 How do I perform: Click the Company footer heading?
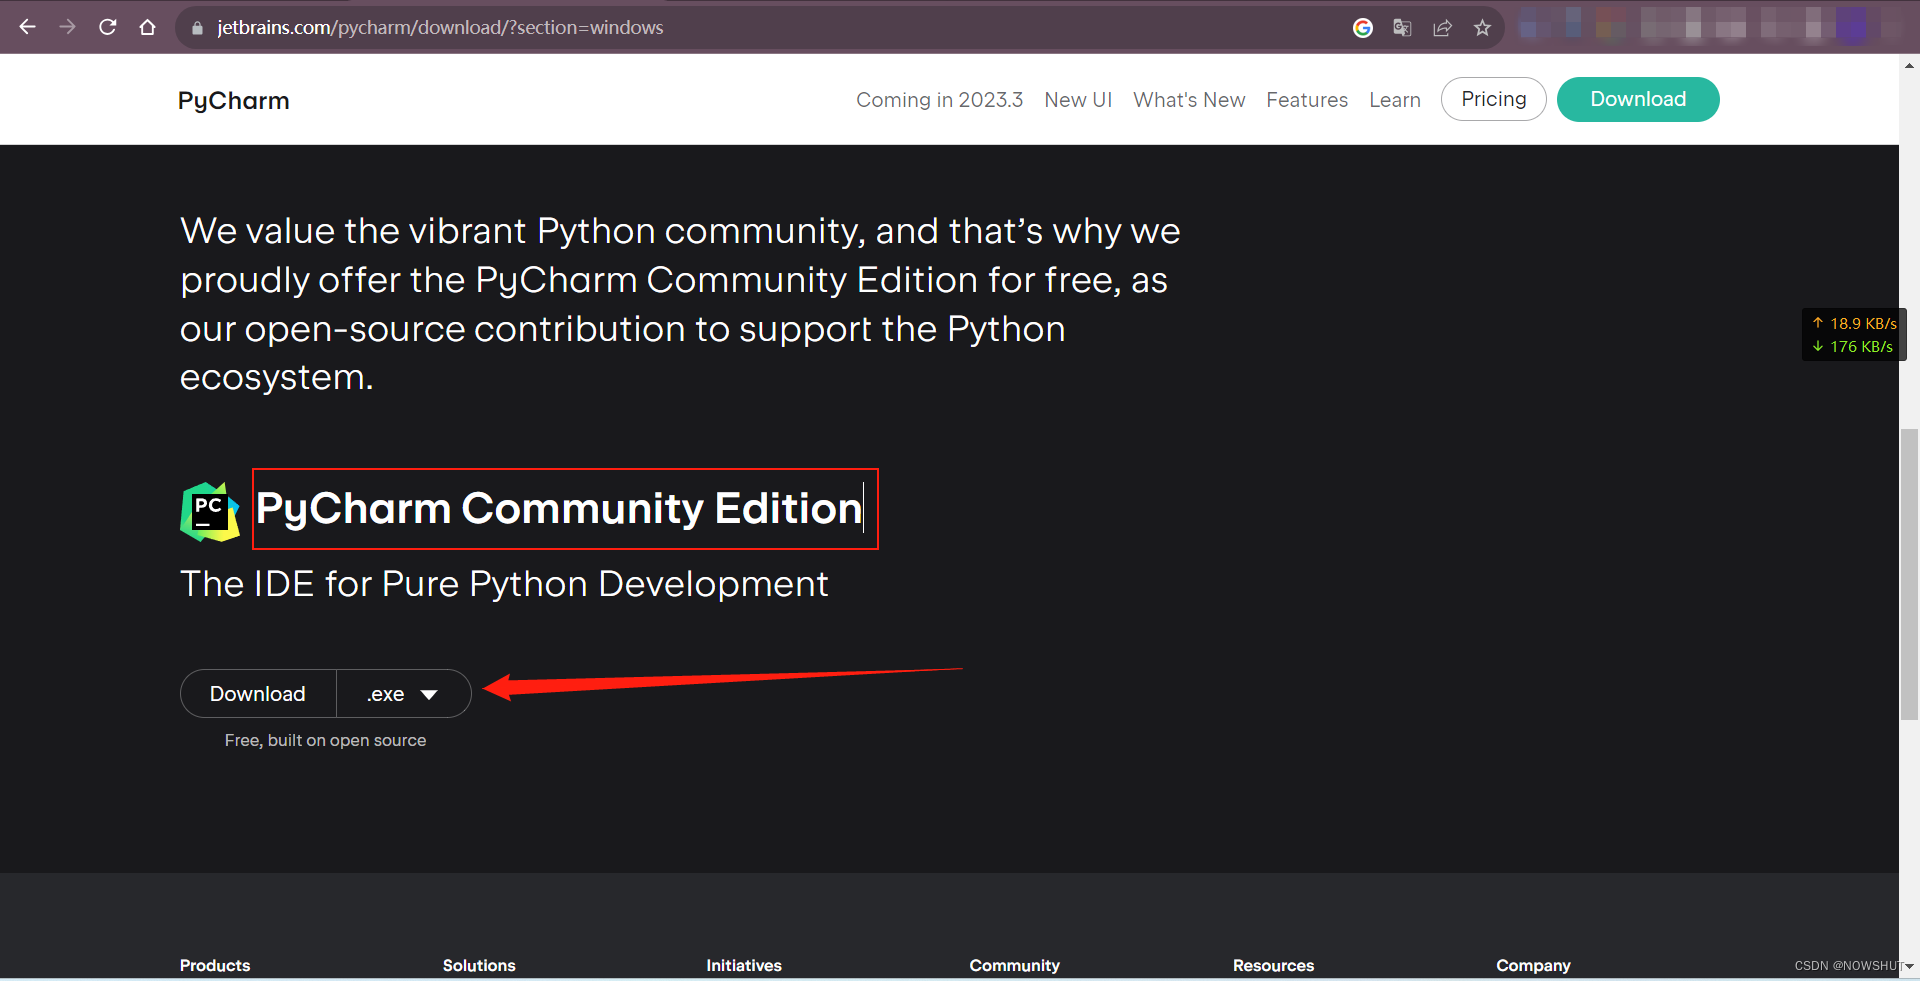[1533, 965]
